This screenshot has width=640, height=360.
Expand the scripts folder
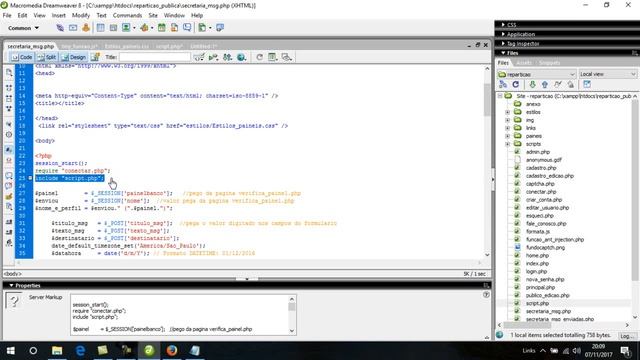coord(507,144)
